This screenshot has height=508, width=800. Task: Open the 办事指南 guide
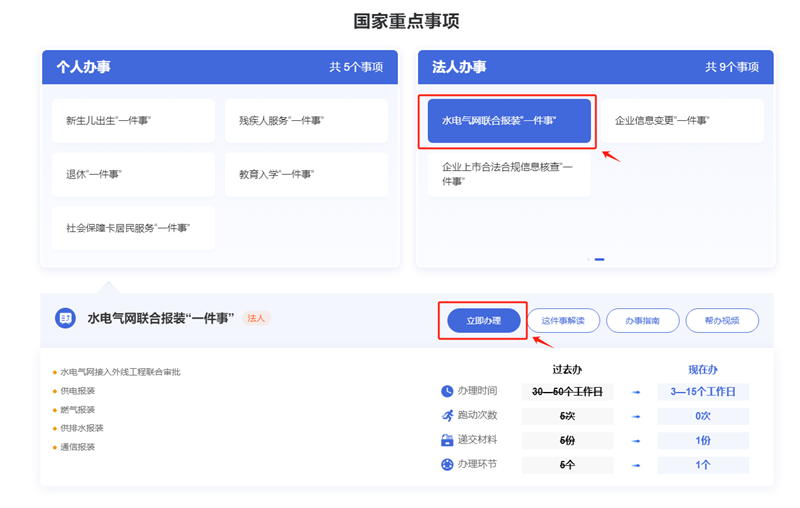pos(642,321)
